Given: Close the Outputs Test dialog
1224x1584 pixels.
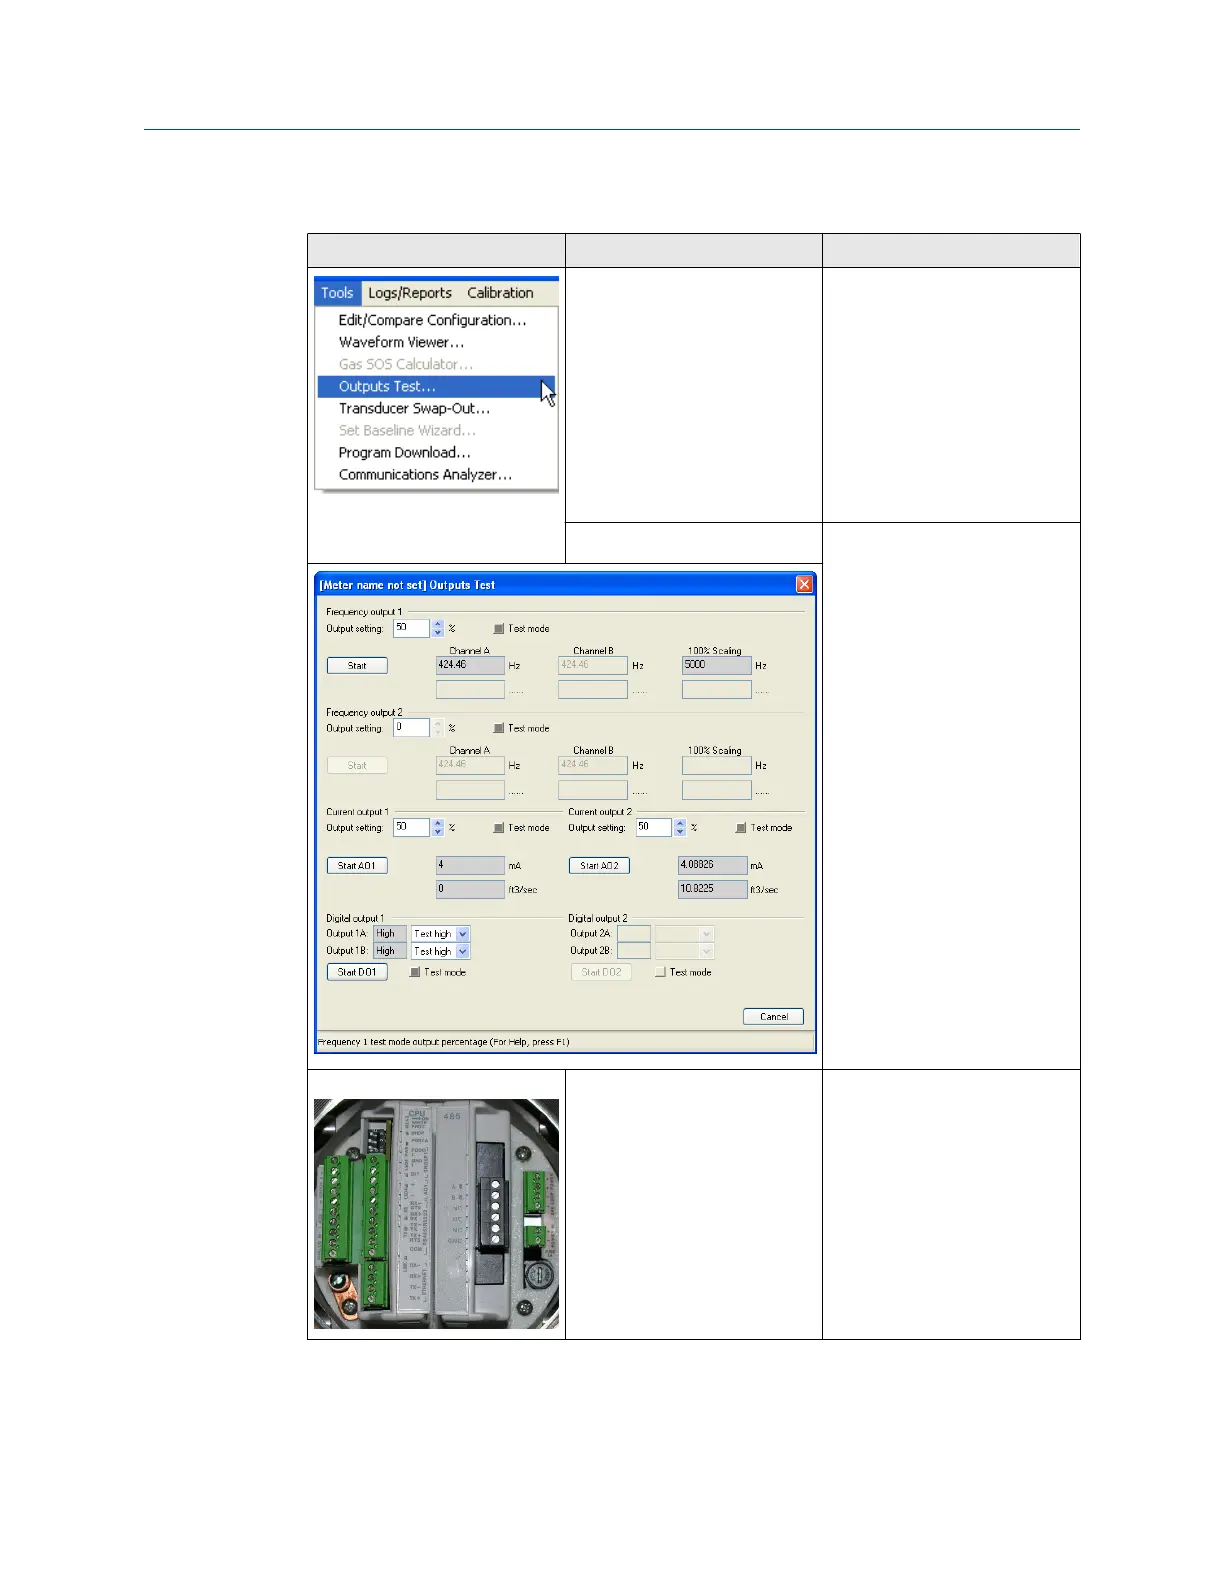Looking at the screenshot, I should [x=803, y=585].
